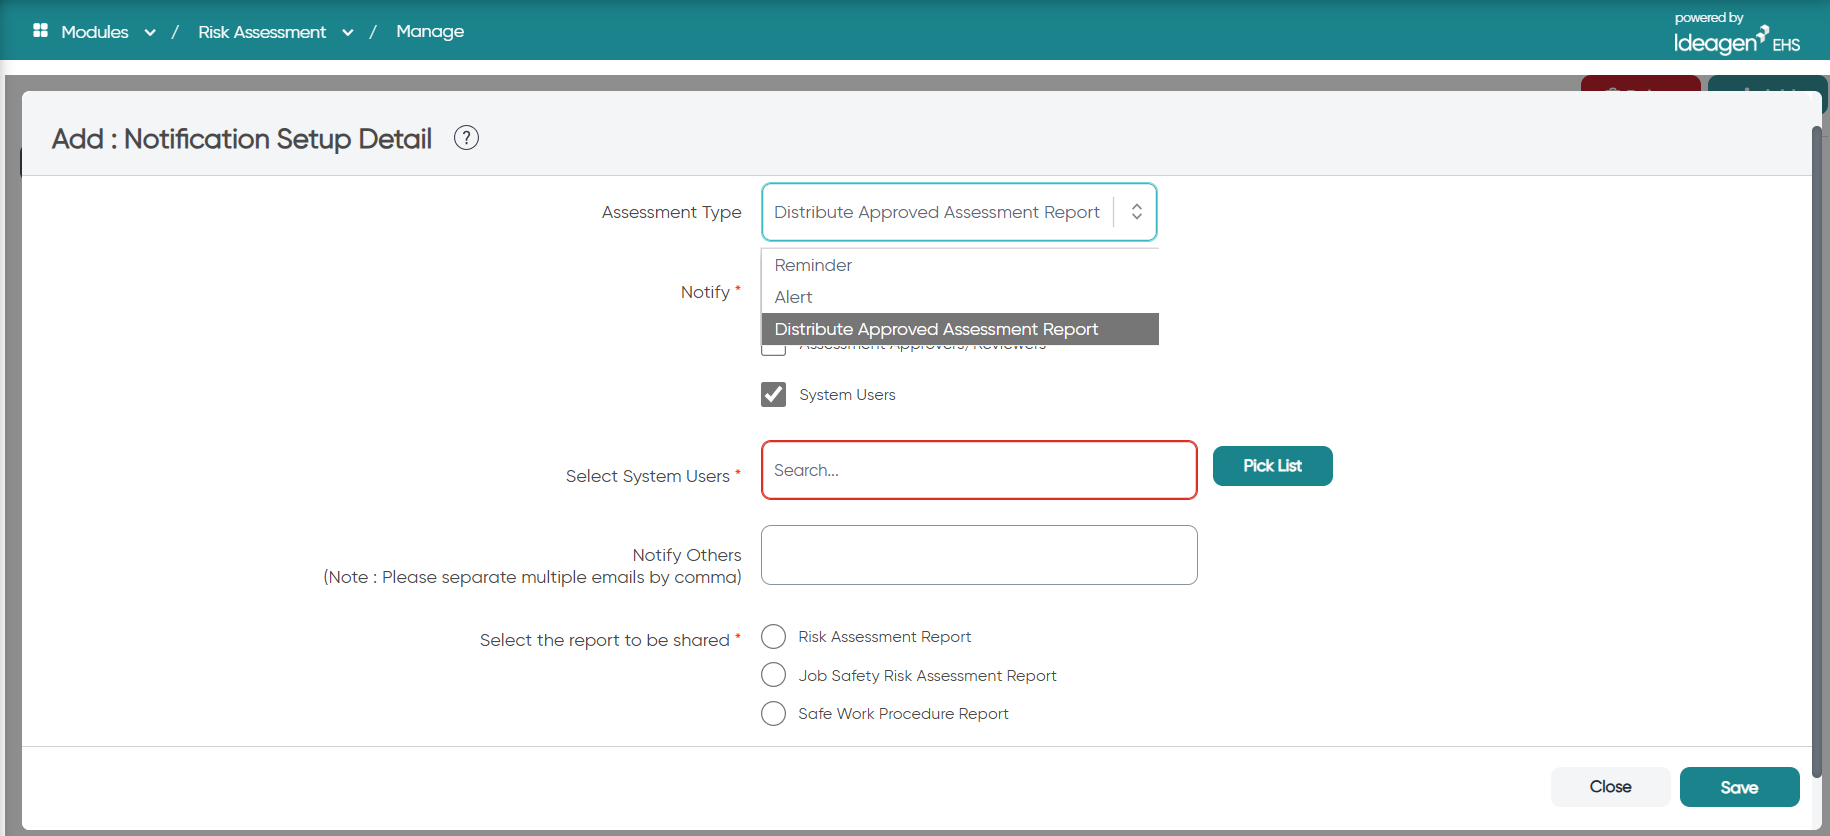
Task: Click the help question mark icon
Action: coord(466,138)
